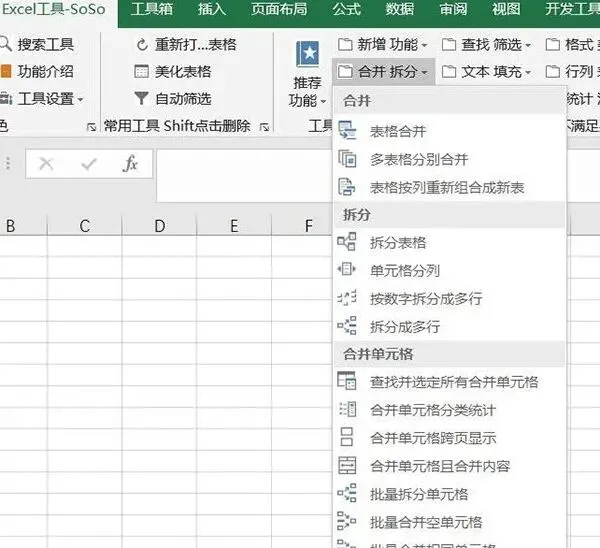The width and height of the screenshot is (600, 548).
Task: Choose 合并单元格且合并内容 menu entry text
Action: click(440, 466)
